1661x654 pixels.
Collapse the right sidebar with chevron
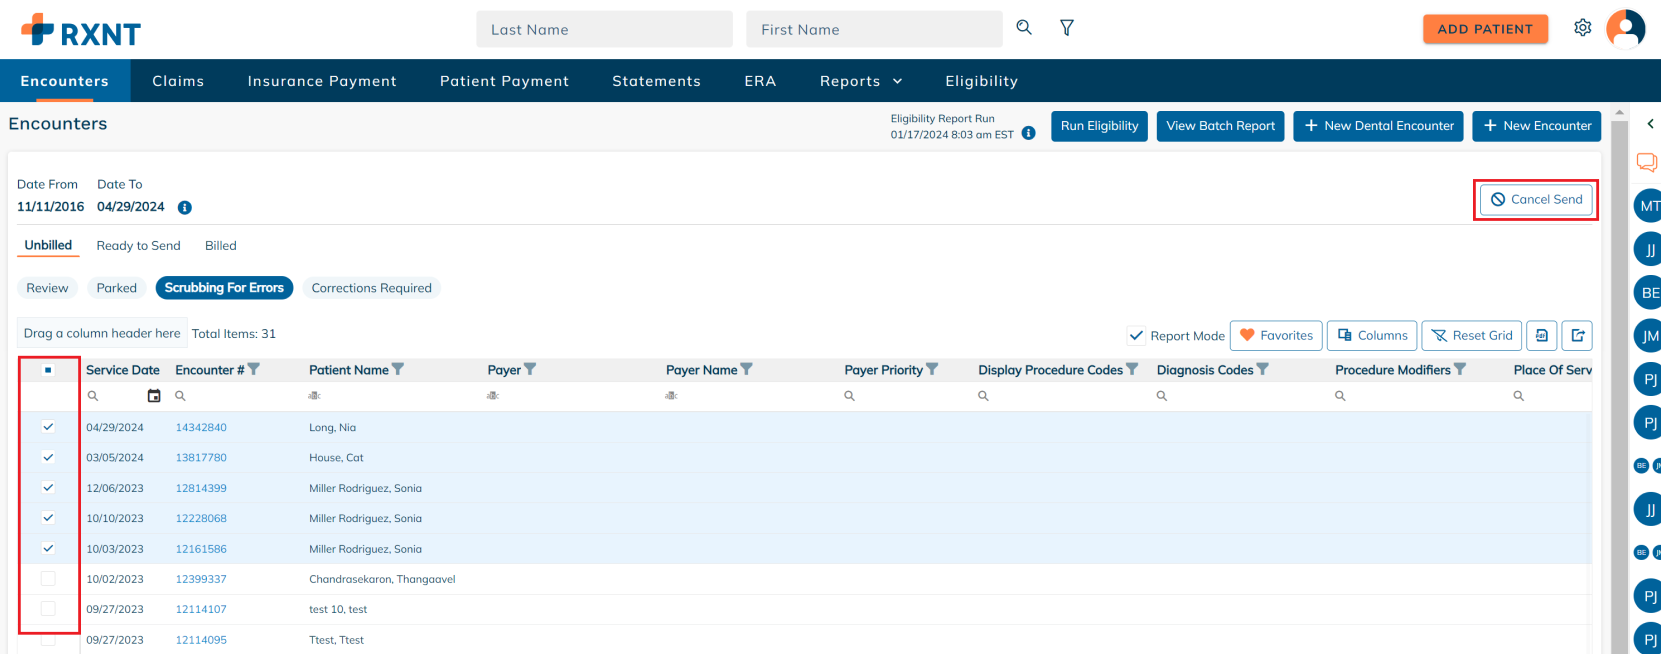[x=1649, y=124]
